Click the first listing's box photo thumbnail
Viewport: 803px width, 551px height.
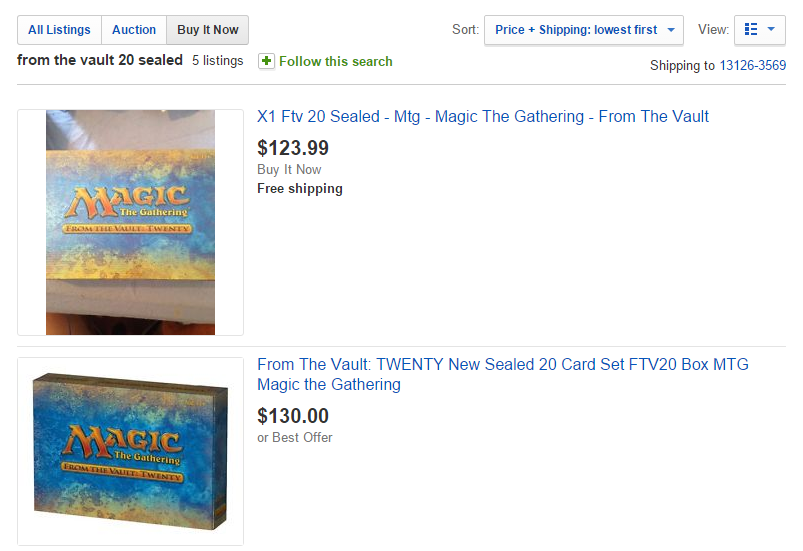(x=131, y=222)
